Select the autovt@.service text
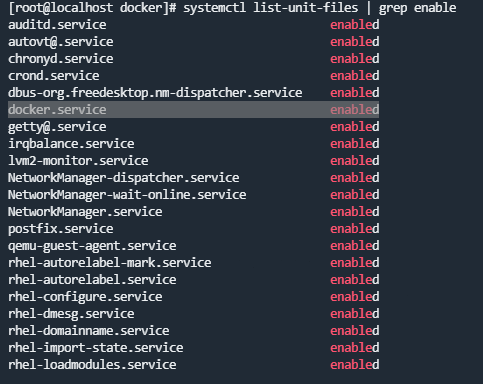Viewport: 483px width, 384px height. point(61,42)
